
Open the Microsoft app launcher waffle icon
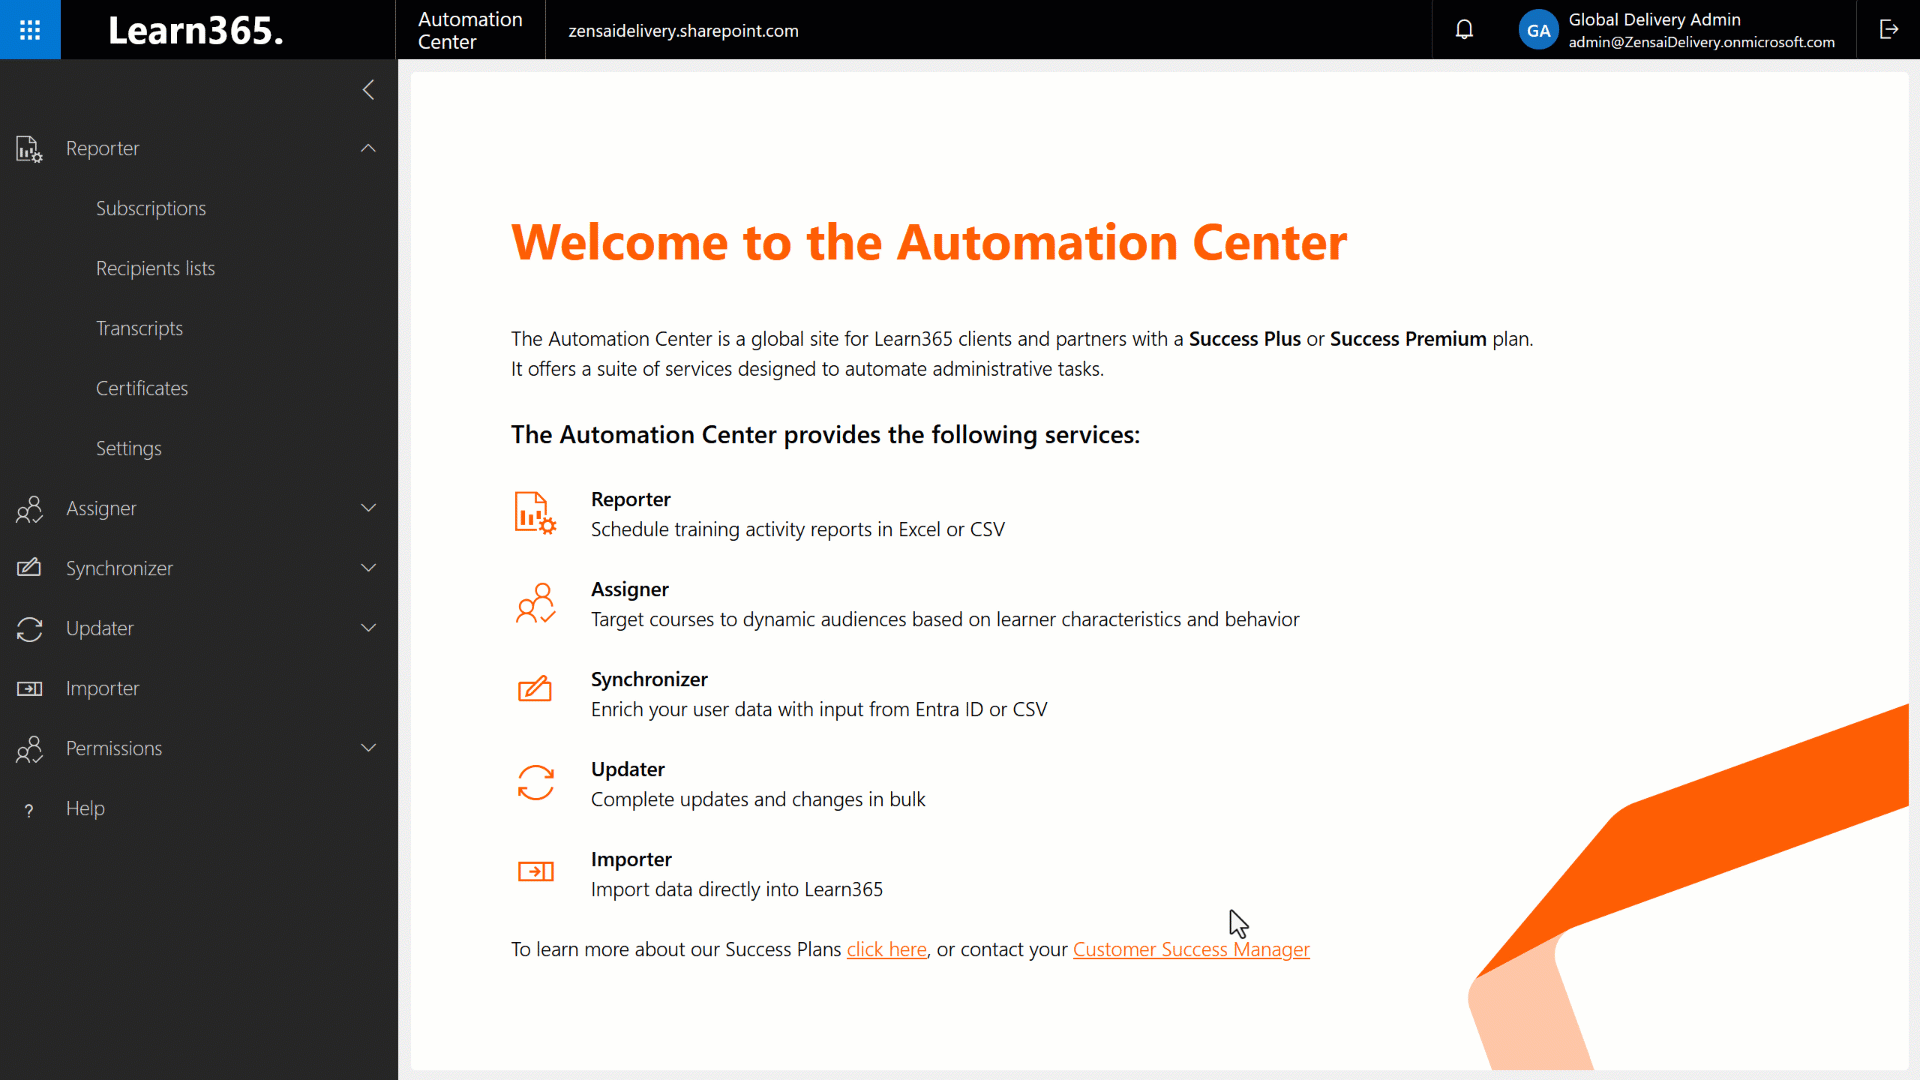tap(29, 29)
